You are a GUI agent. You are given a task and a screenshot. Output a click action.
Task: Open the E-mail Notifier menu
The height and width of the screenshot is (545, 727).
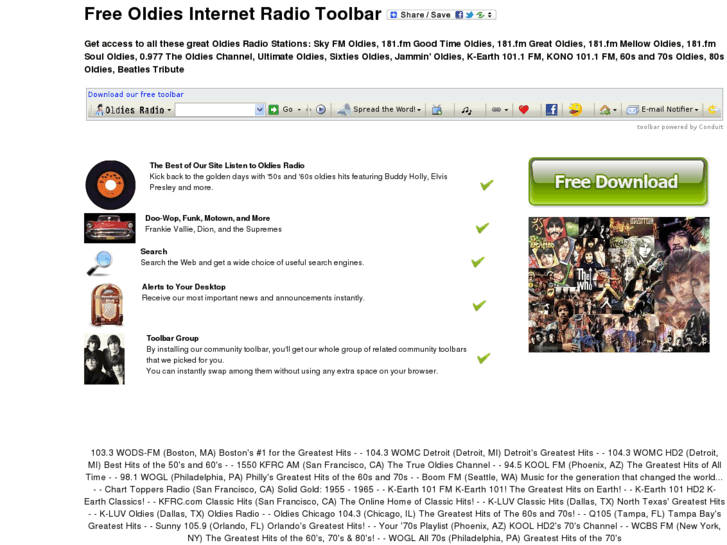pos(662,109)
